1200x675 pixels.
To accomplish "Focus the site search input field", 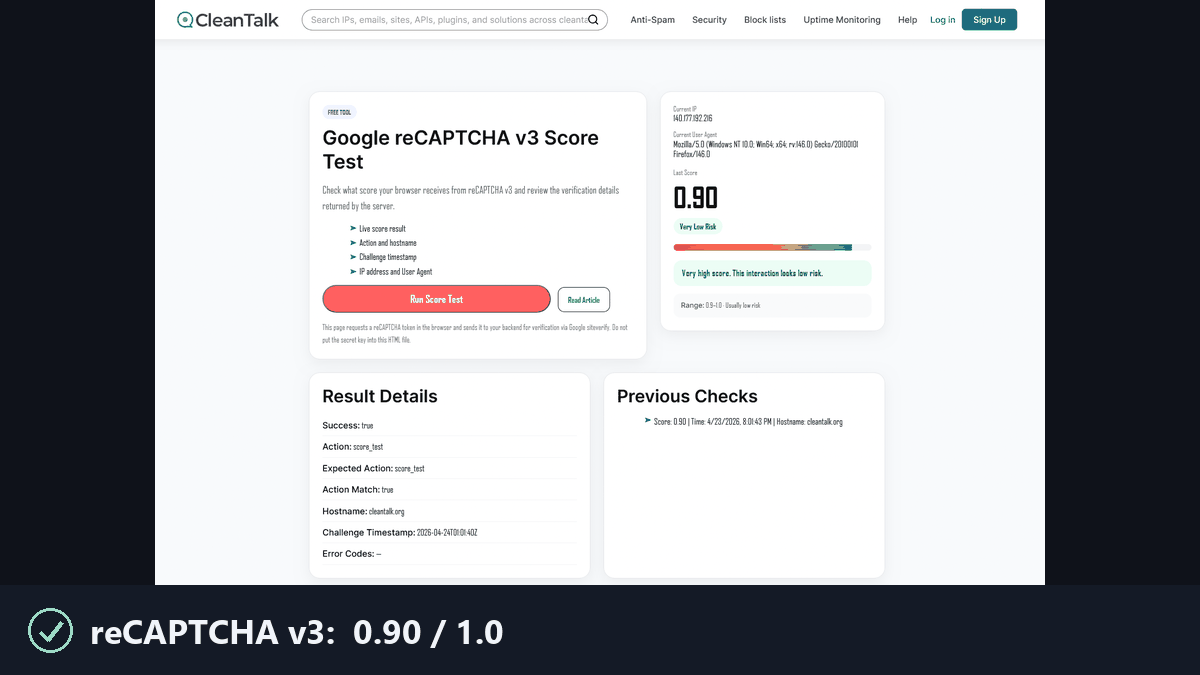I will 454,19.
